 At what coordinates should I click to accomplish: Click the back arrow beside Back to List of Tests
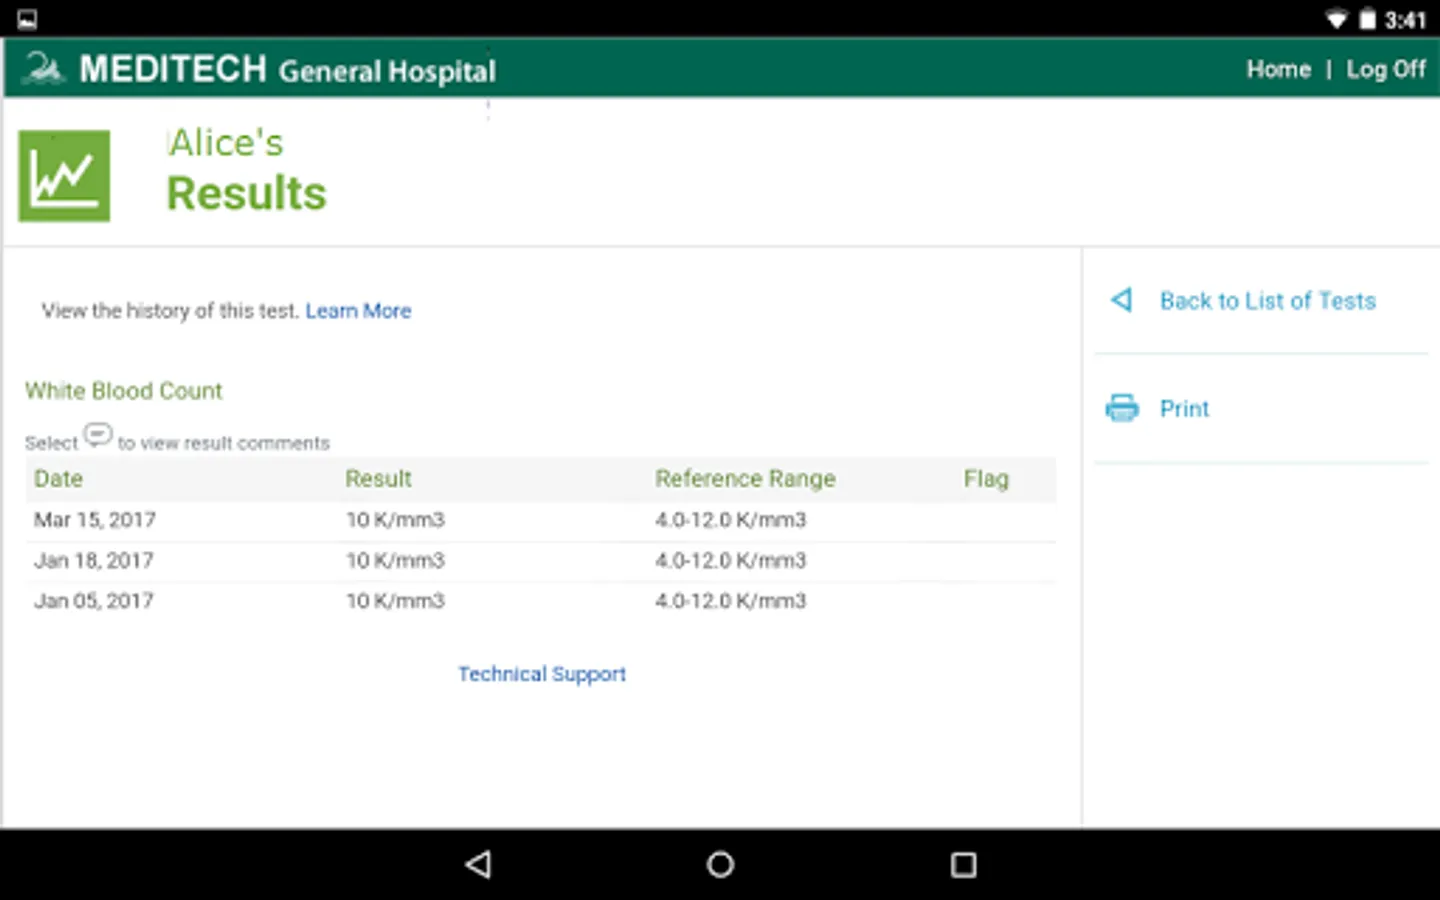[1122, 300]
